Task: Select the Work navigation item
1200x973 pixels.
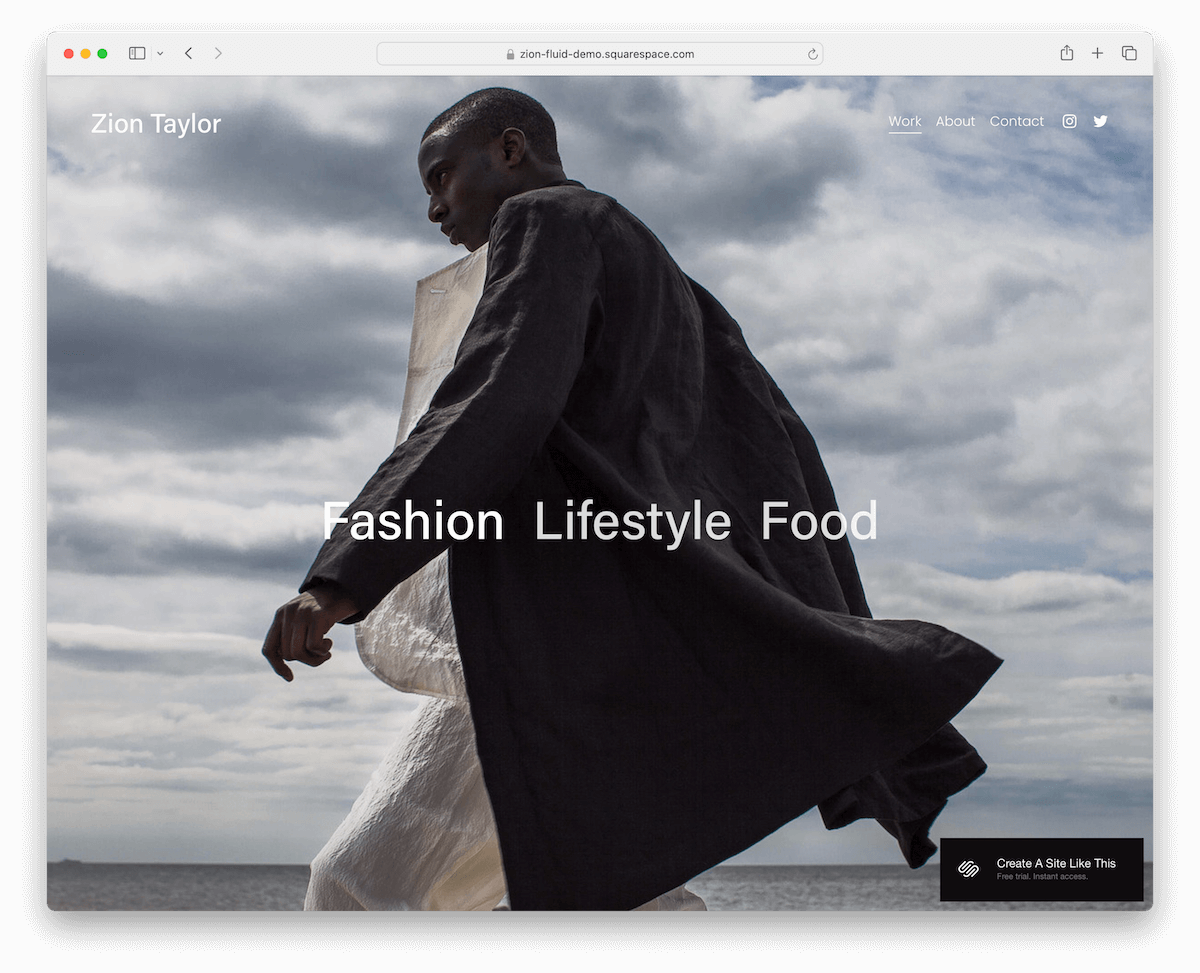Action: (905, 121)
